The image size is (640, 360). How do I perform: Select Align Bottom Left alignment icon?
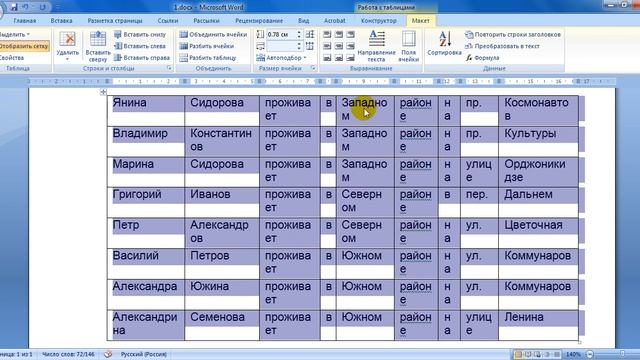point(327,58)
